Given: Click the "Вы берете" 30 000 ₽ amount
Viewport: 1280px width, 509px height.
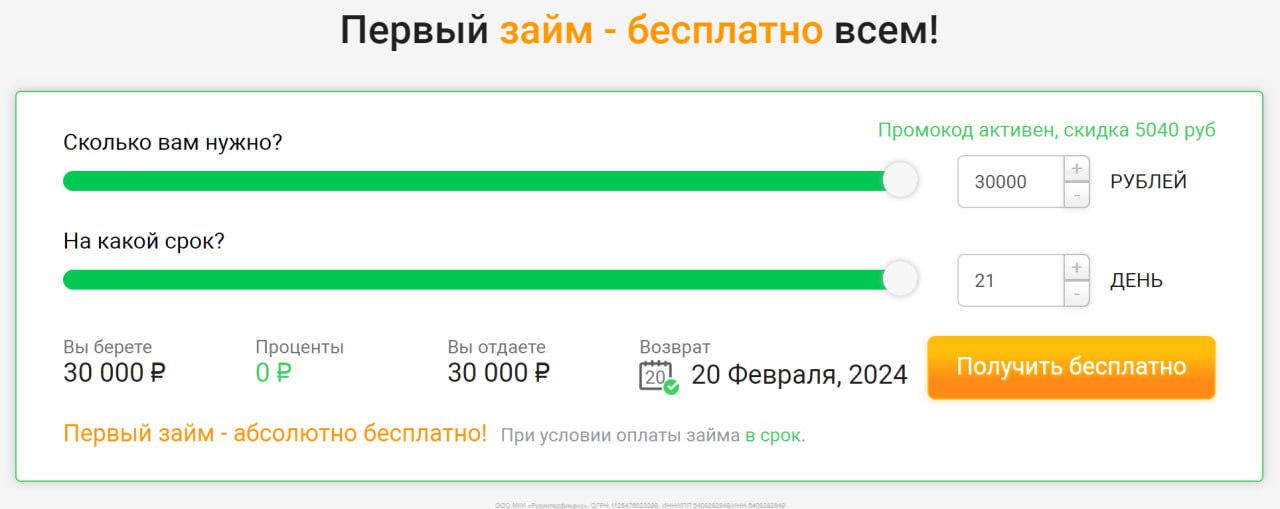Looking at the screenshot, I should pyautogui.click(x=114, y=373).
